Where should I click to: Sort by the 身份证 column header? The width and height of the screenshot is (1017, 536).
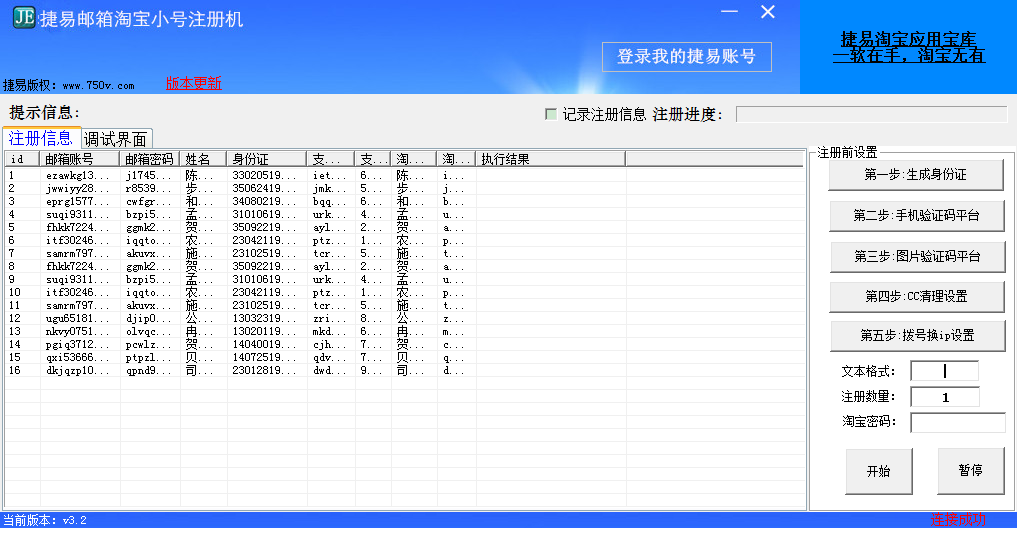[x=267, y=159]
